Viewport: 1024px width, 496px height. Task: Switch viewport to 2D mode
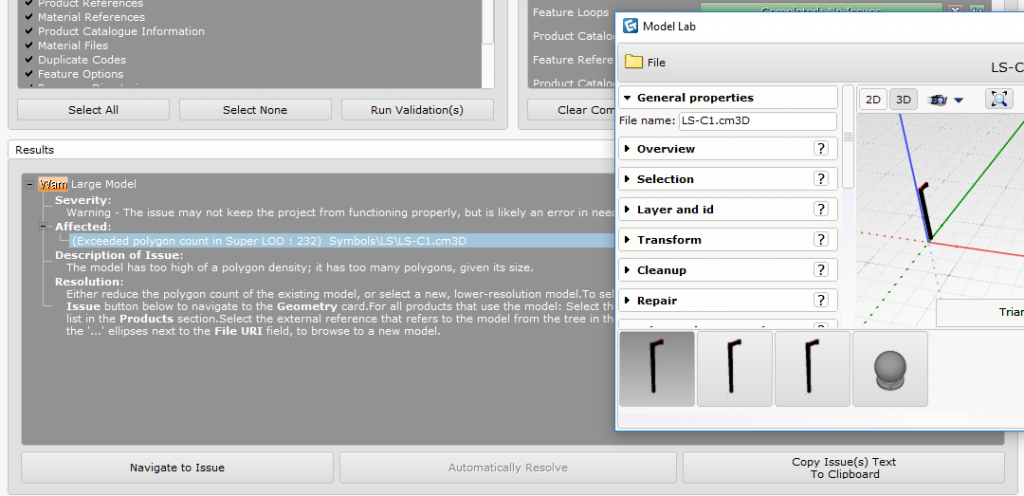click(873, 100)
